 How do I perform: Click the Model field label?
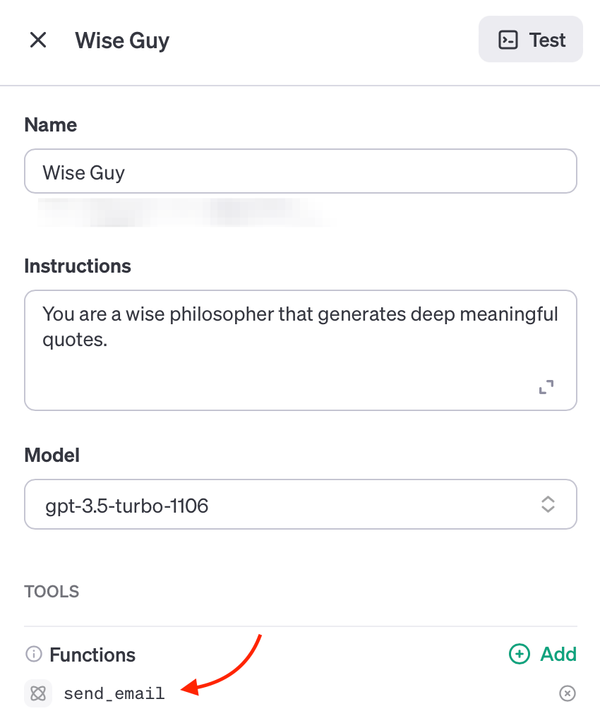pyautogui.click(x=52, y=455)
